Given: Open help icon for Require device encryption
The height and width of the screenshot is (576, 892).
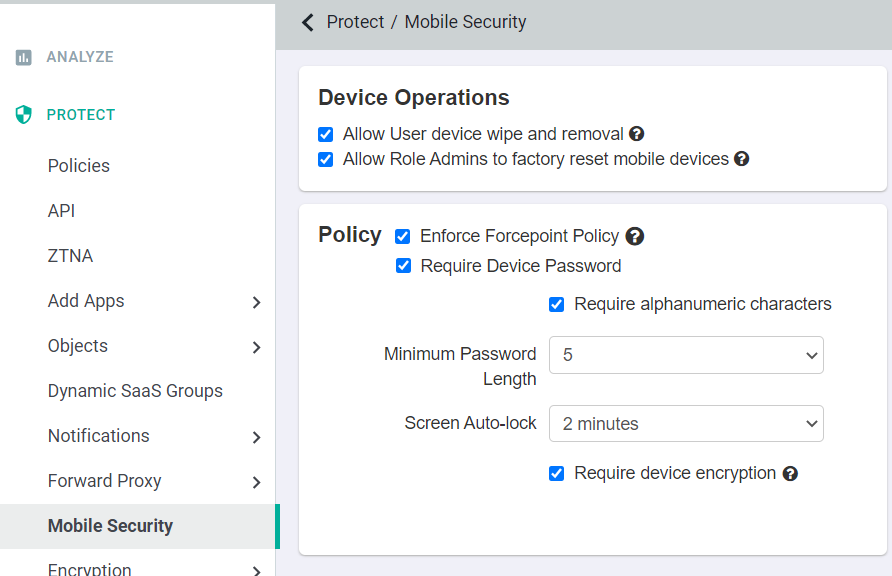Looking at the screenshot, I should [790, 474].
